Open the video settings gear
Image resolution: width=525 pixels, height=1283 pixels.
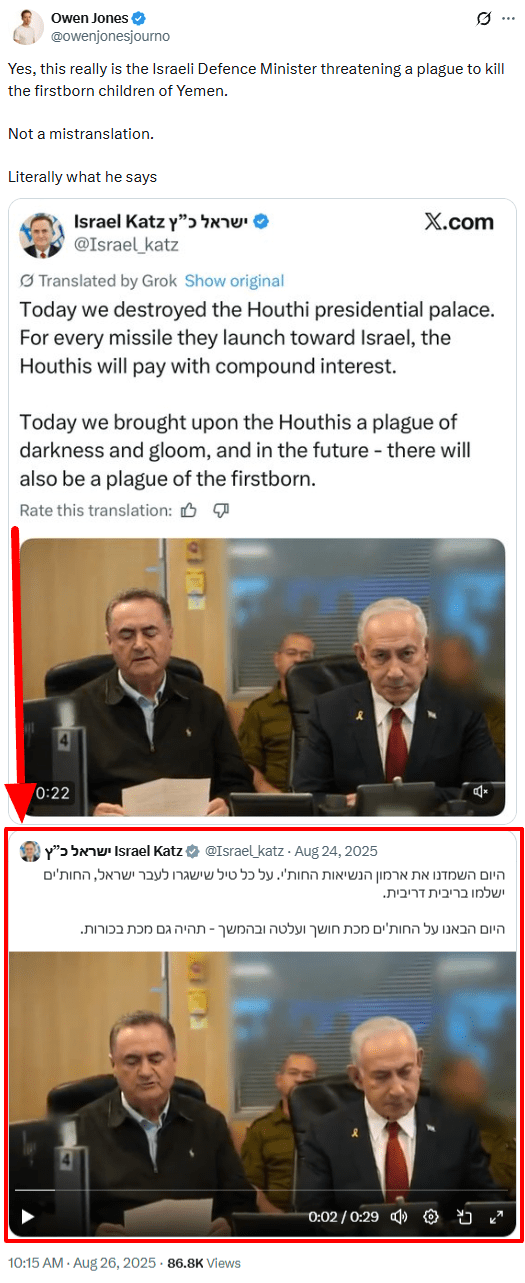pos(431,1217)
